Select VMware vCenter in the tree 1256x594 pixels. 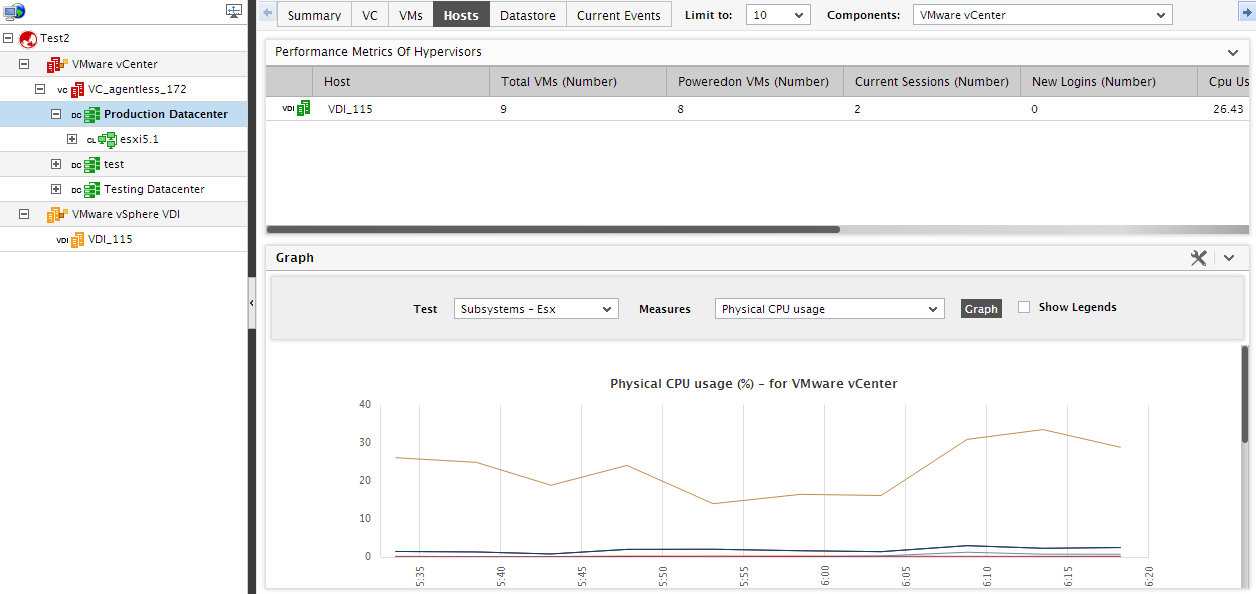(x=115, y=64)
